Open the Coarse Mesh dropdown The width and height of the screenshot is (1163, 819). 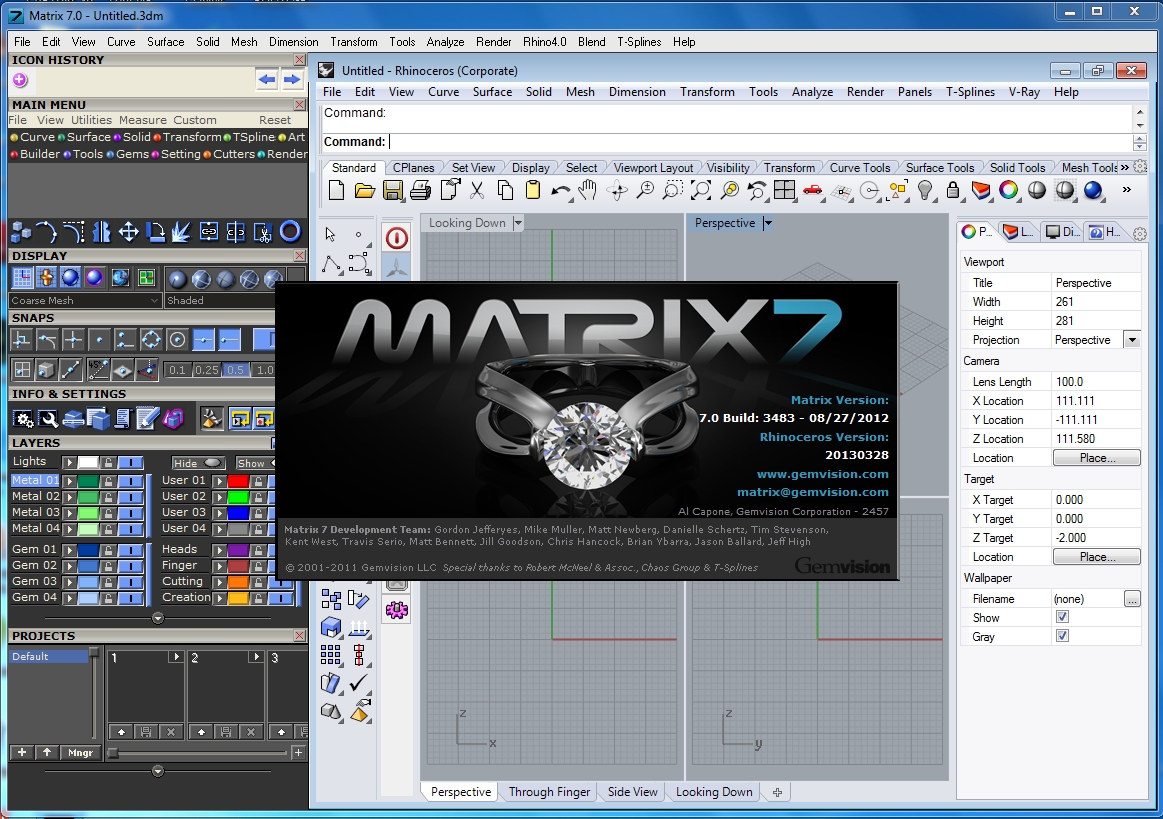click(85, 300)
